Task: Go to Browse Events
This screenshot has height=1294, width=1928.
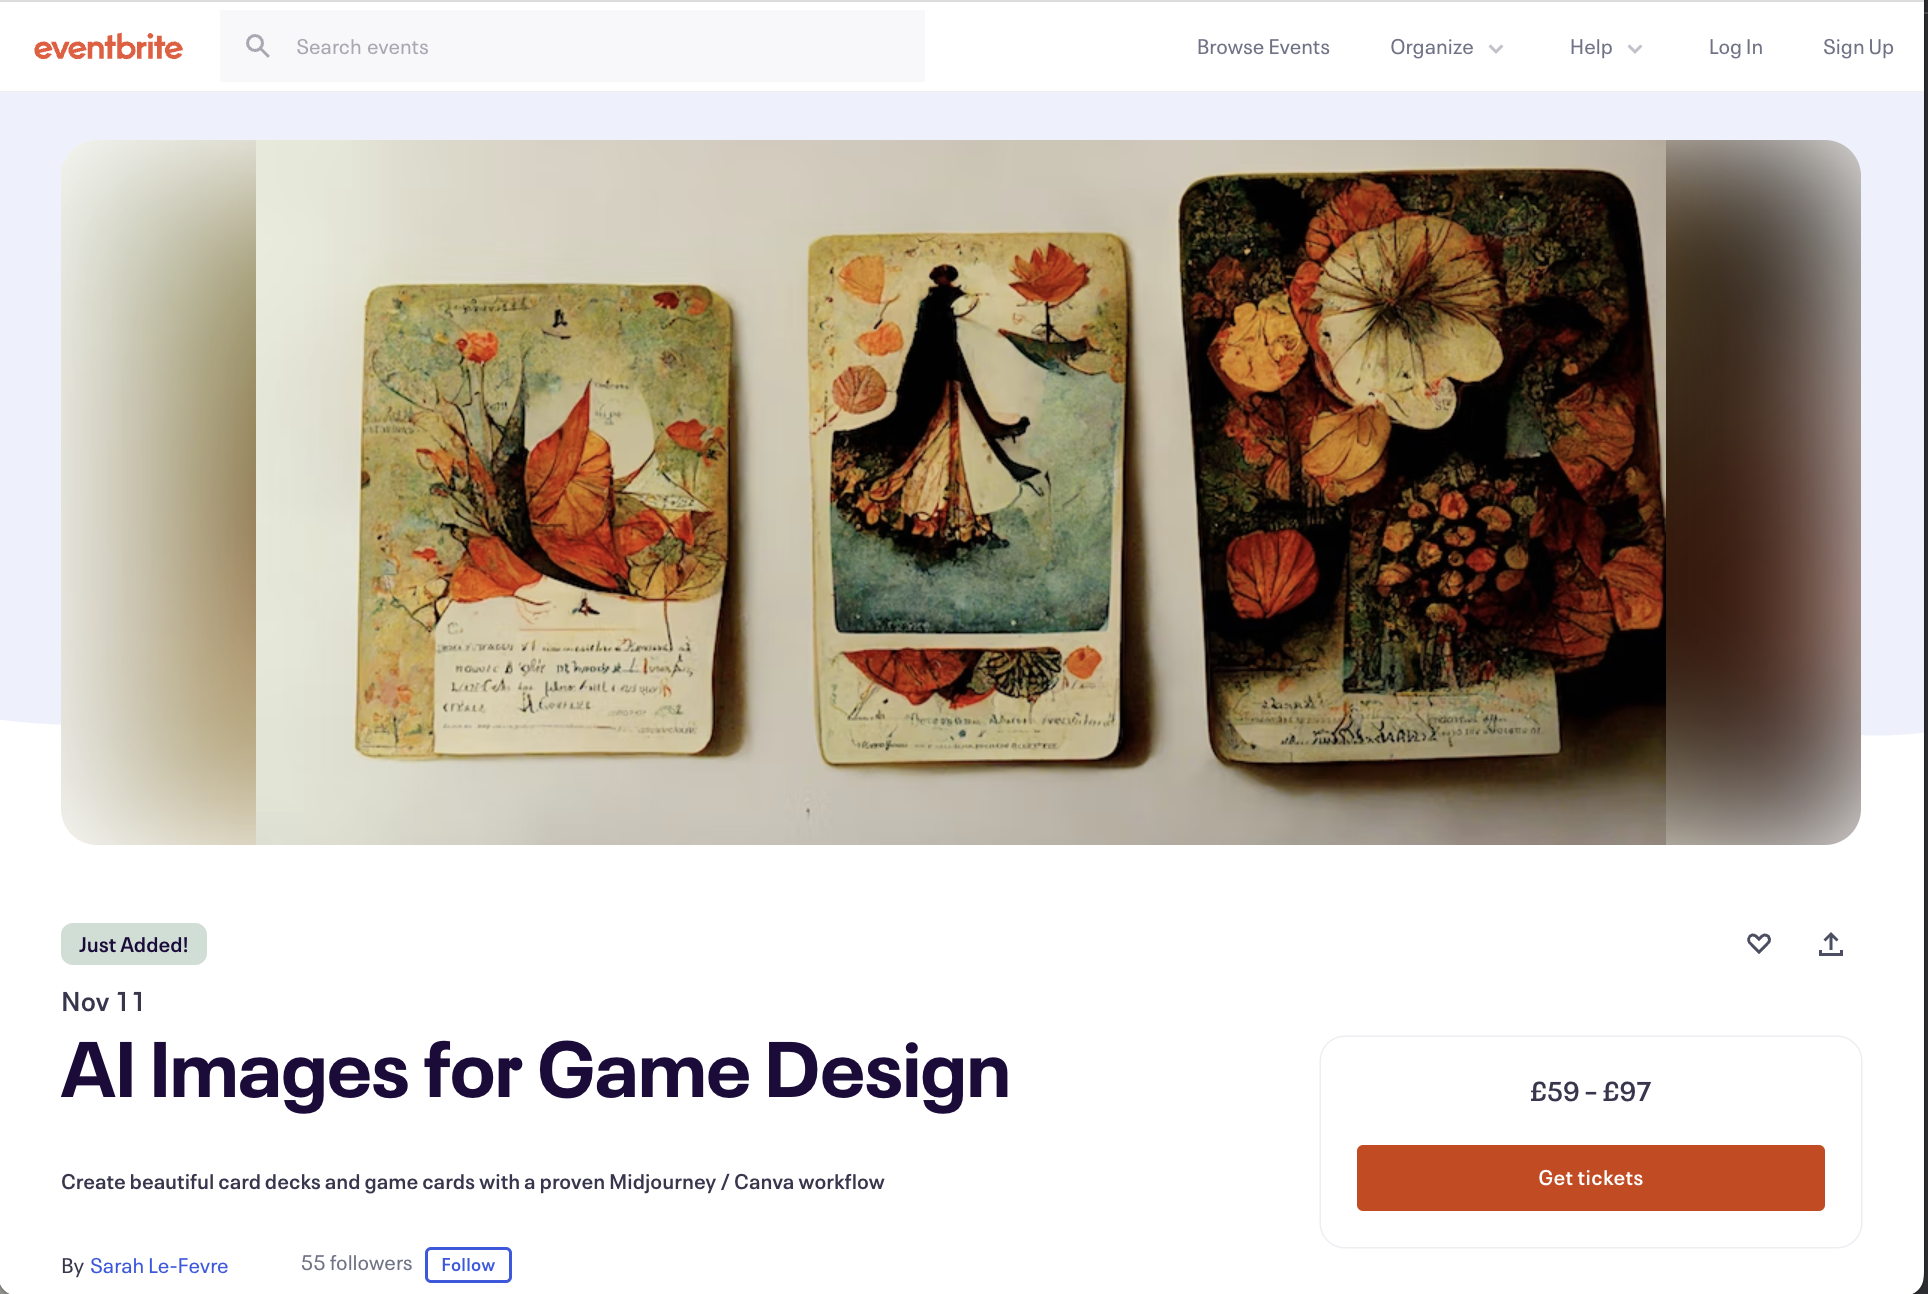Action: click(x=1263, y=47)
